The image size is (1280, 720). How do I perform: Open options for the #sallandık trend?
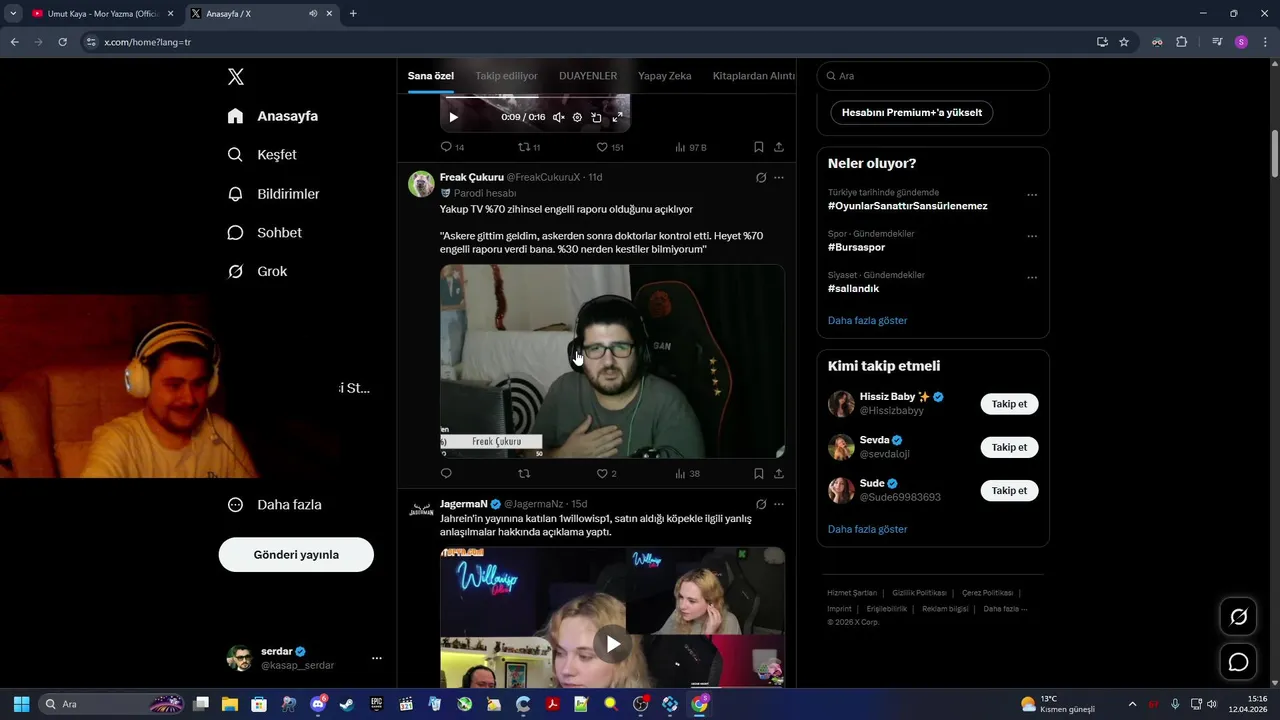click(x=1032, y=278)
